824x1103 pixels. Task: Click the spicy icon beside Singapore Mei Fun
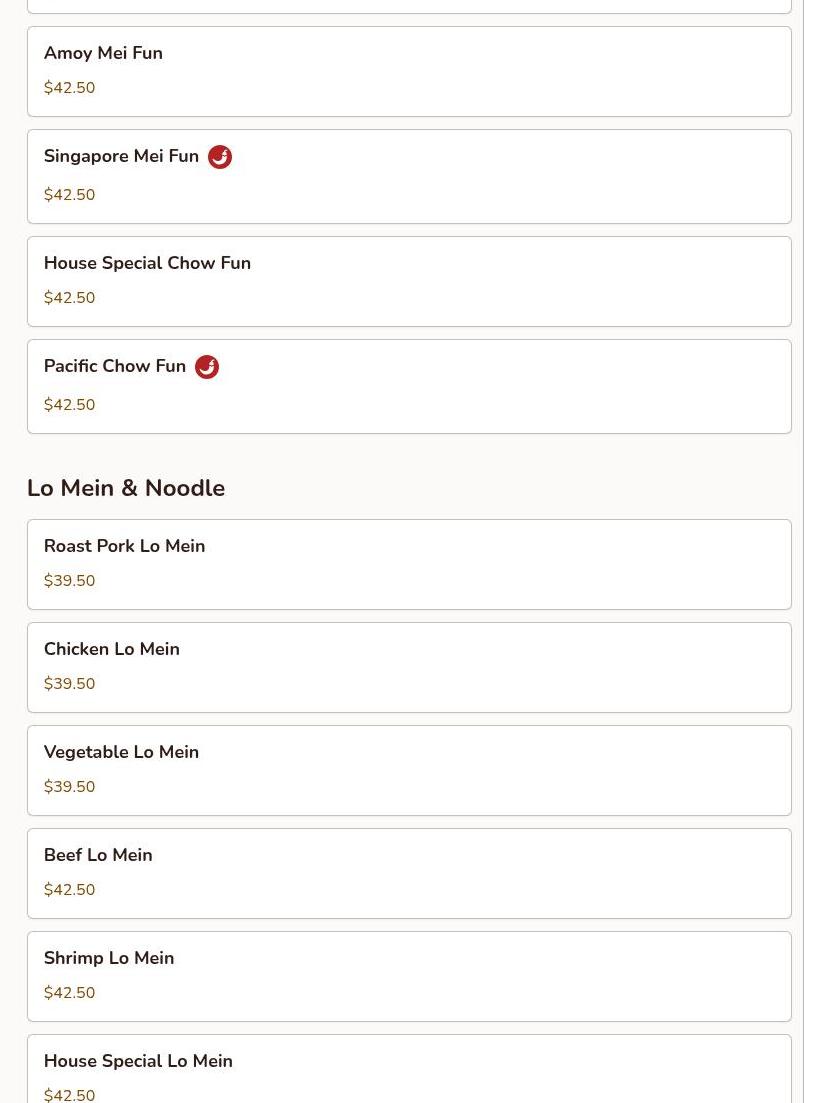click(x=220, y=157)
